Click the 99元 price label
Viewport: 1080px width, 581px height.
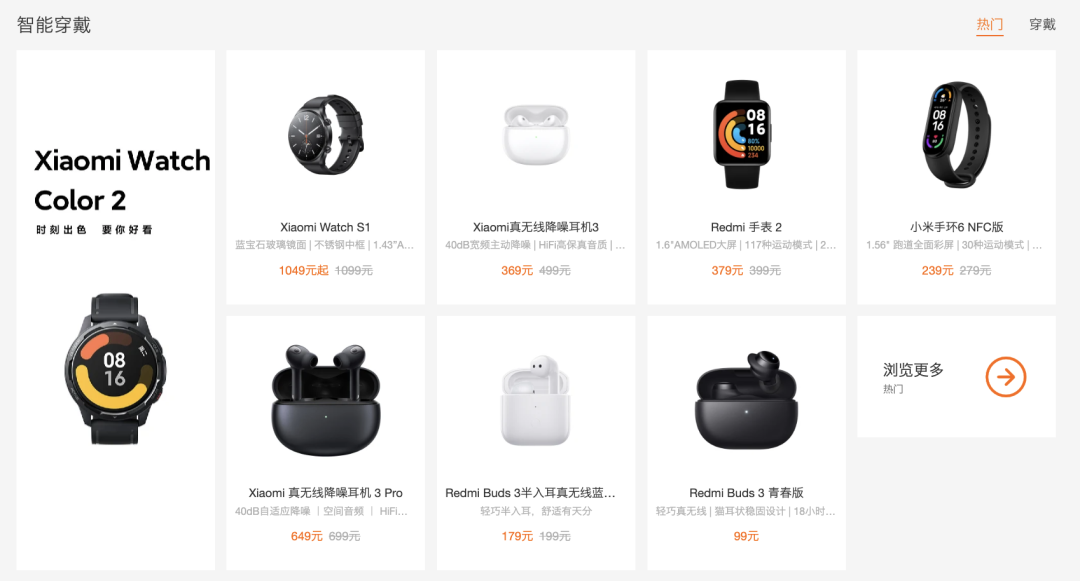coord(746,536)
